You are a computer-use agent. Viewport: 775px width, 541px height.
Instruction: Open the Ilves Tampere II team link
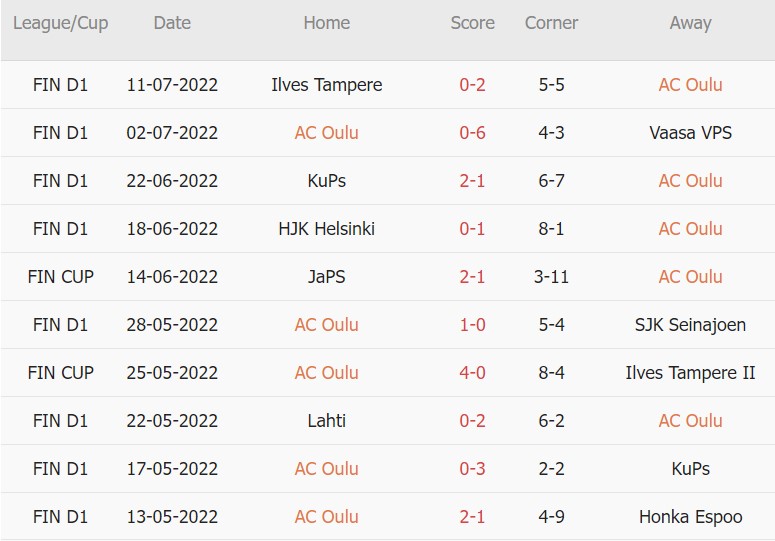pos(690,373)
